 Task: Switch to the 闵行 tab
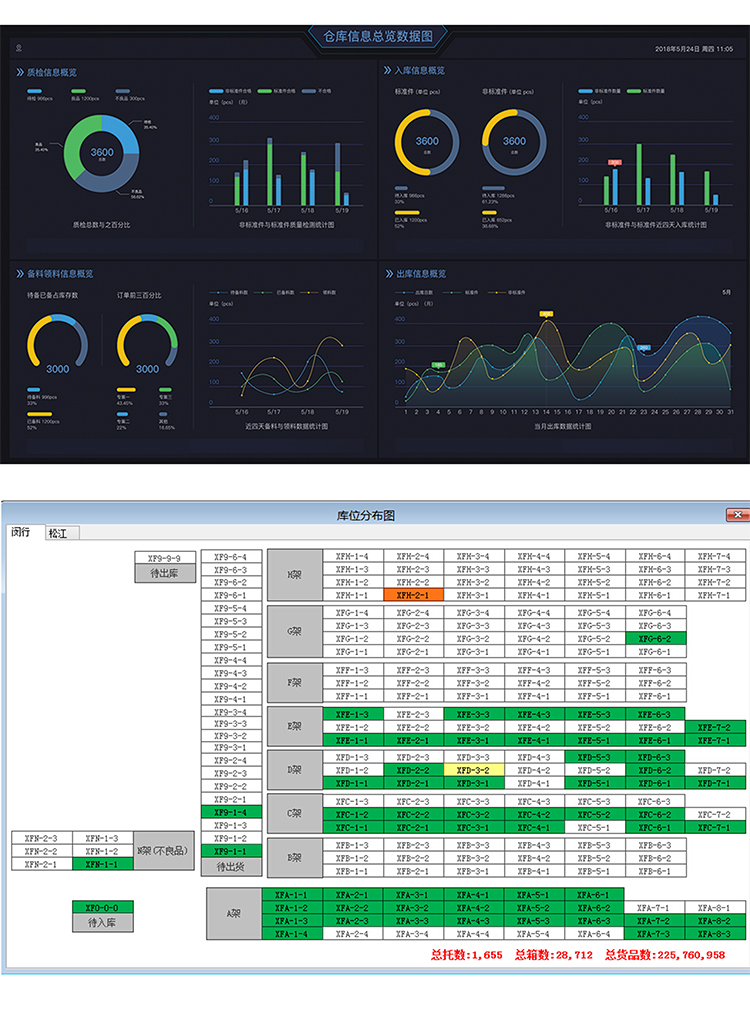22,533
